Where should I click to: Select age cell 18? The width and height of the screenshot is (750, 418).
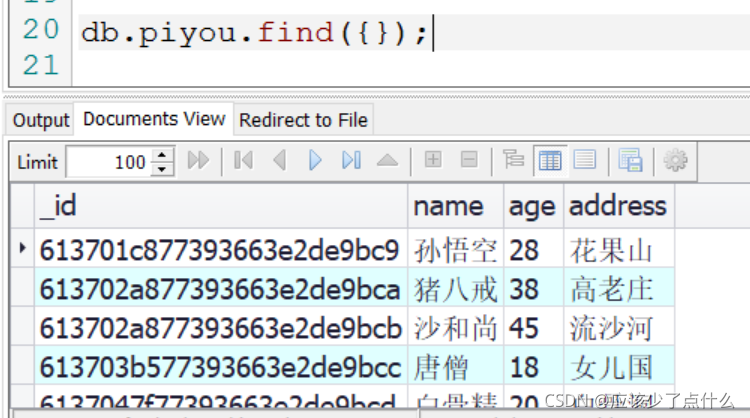pyautogui.click(x=534, y=367)
